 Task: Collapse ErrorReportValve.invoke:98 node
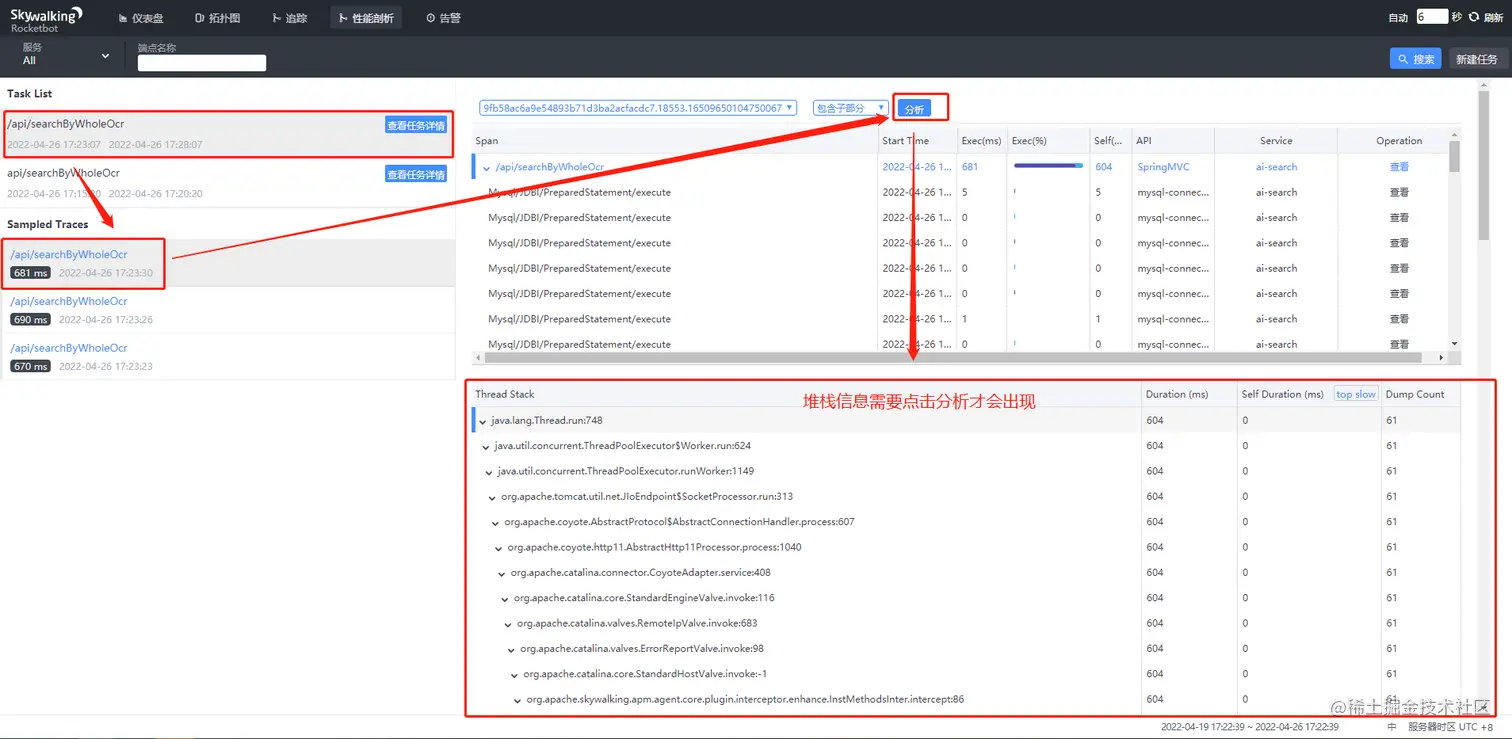(x=512, y=650)
